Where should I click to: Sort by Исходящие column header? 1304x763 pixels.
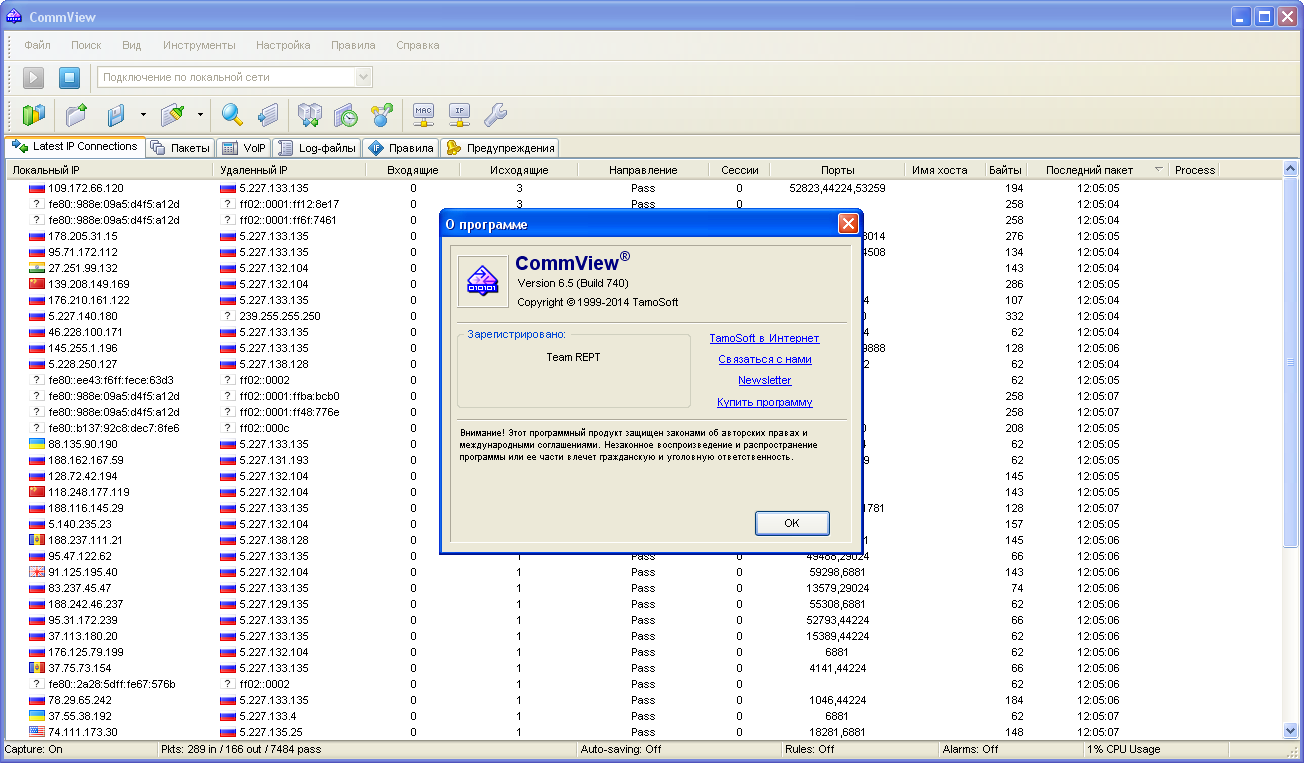519,170
